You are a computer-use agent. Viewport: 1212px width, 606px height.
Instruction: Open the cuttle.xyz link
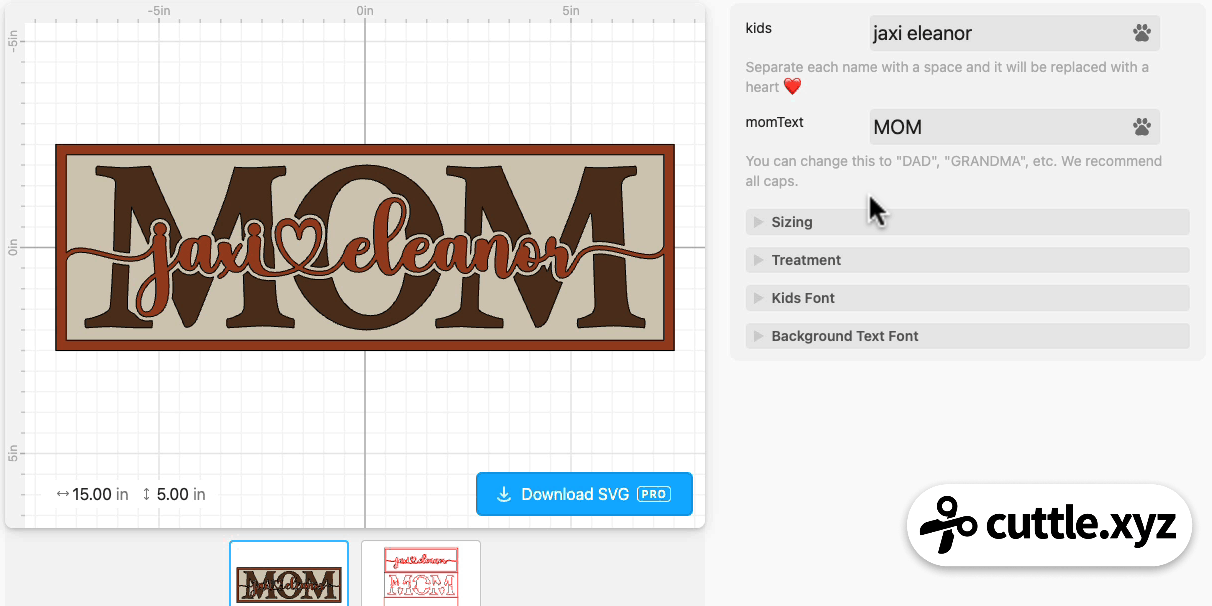pyautogui.click(x=1049, y=525)
